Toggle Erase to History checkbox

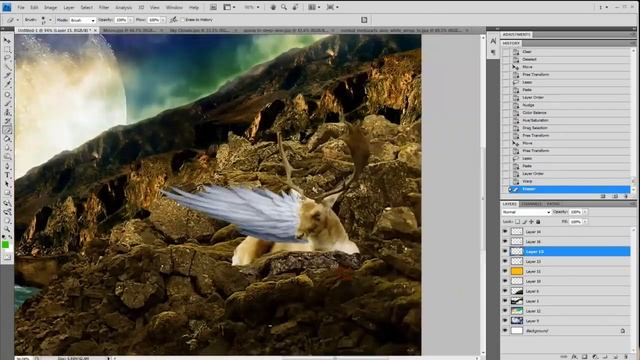pos(182,20)
